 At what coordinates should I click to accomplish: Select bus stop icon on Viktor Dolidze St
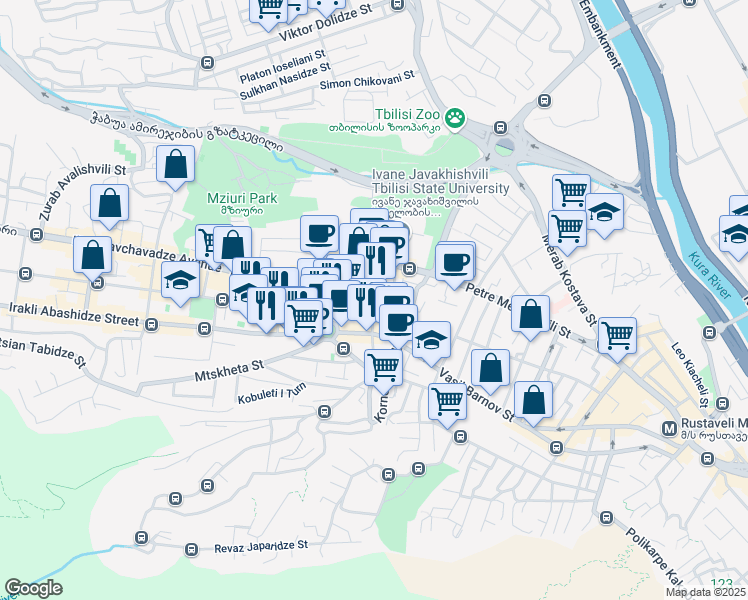[207, 62]
